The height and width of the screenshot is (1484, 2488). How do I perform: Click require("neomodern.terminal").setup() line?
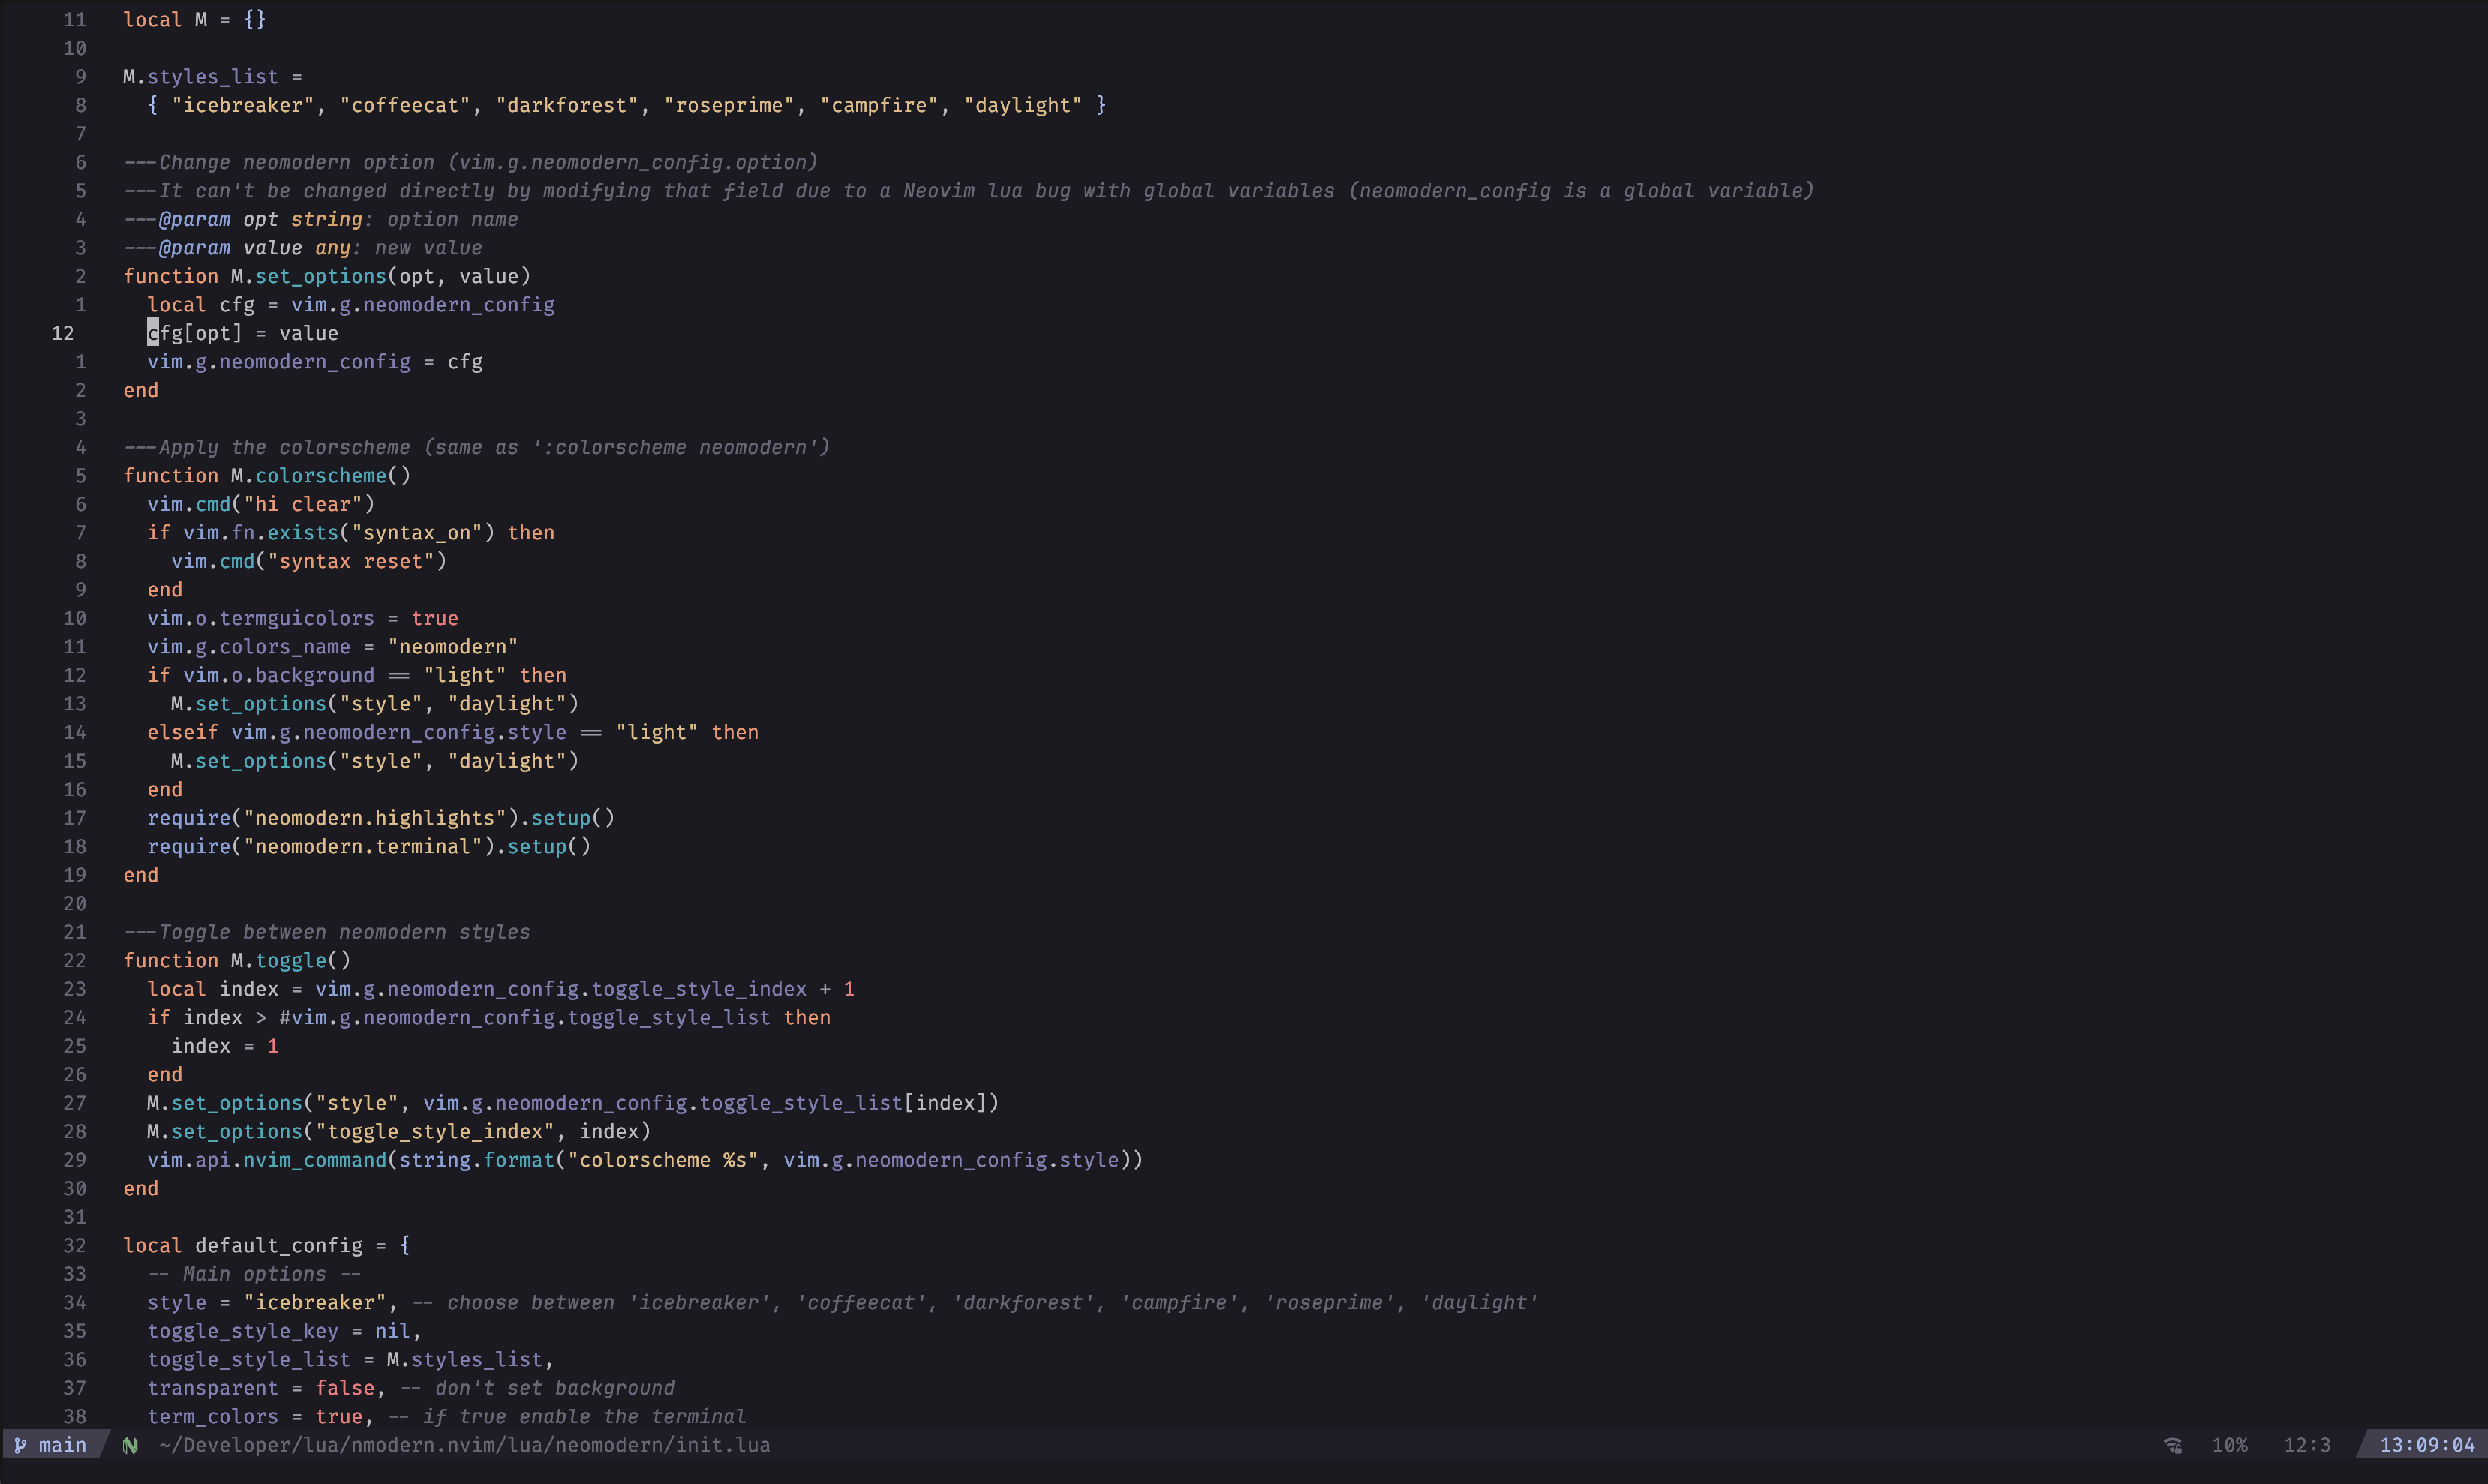point(369,846)
